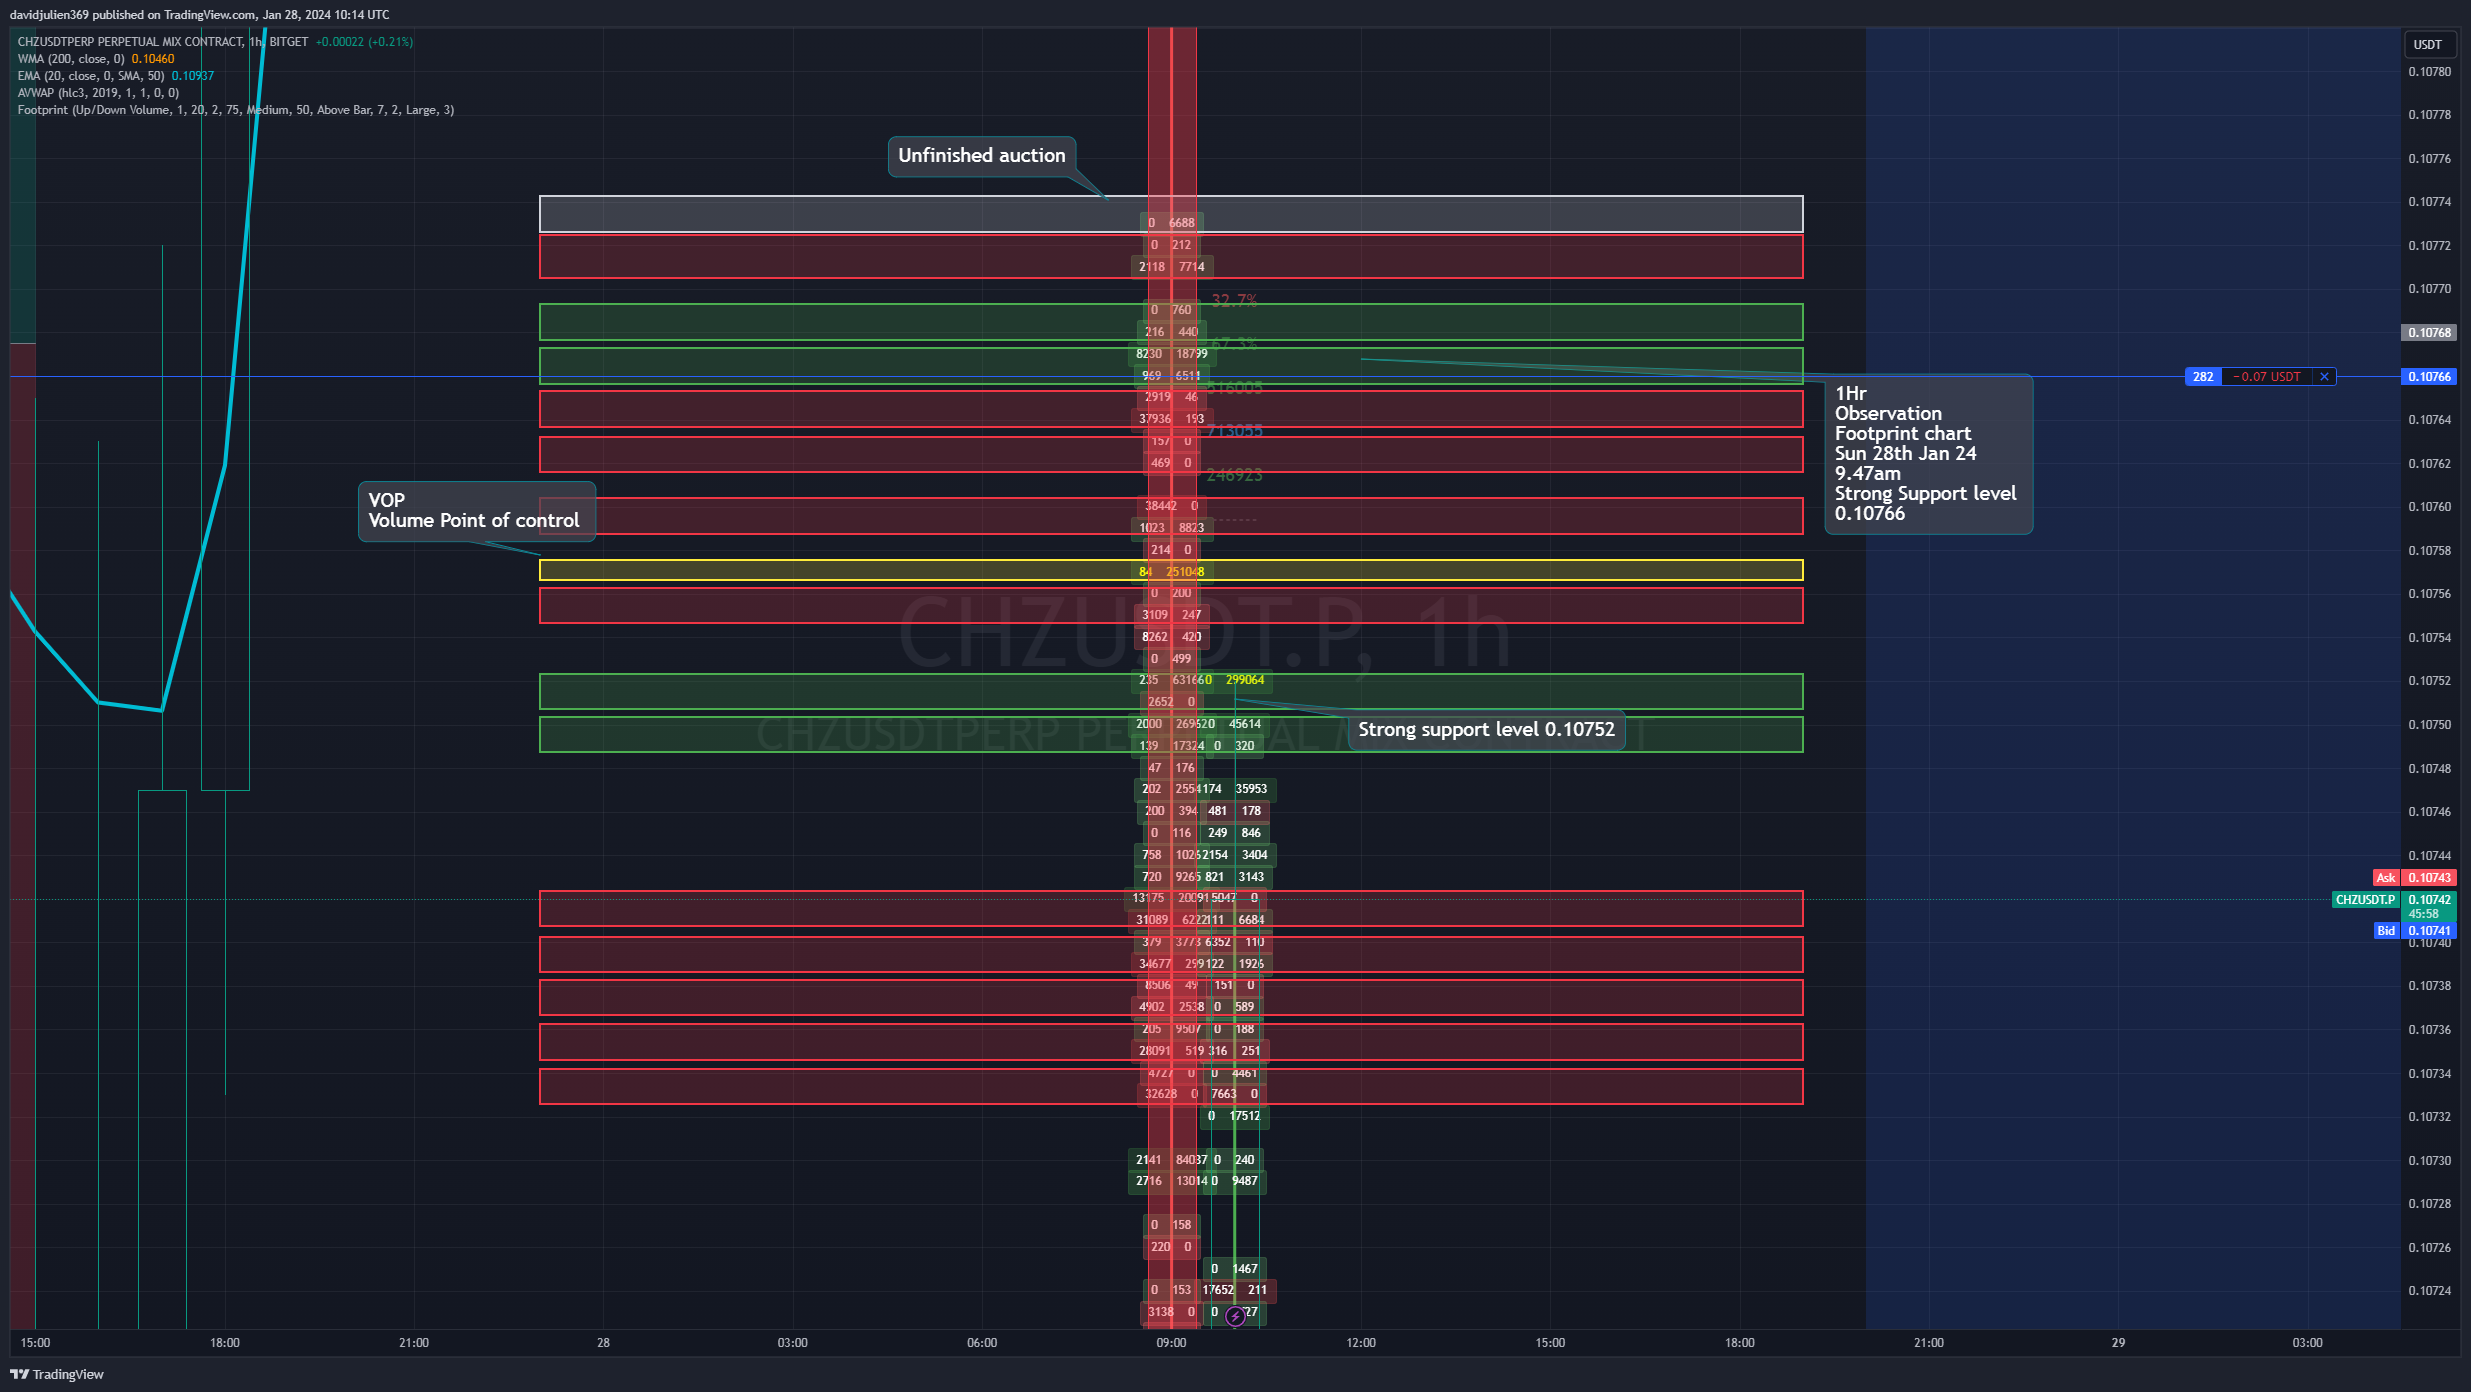
Task: Select the VOP Volume Point of control callout
Action: click(476, 511)
